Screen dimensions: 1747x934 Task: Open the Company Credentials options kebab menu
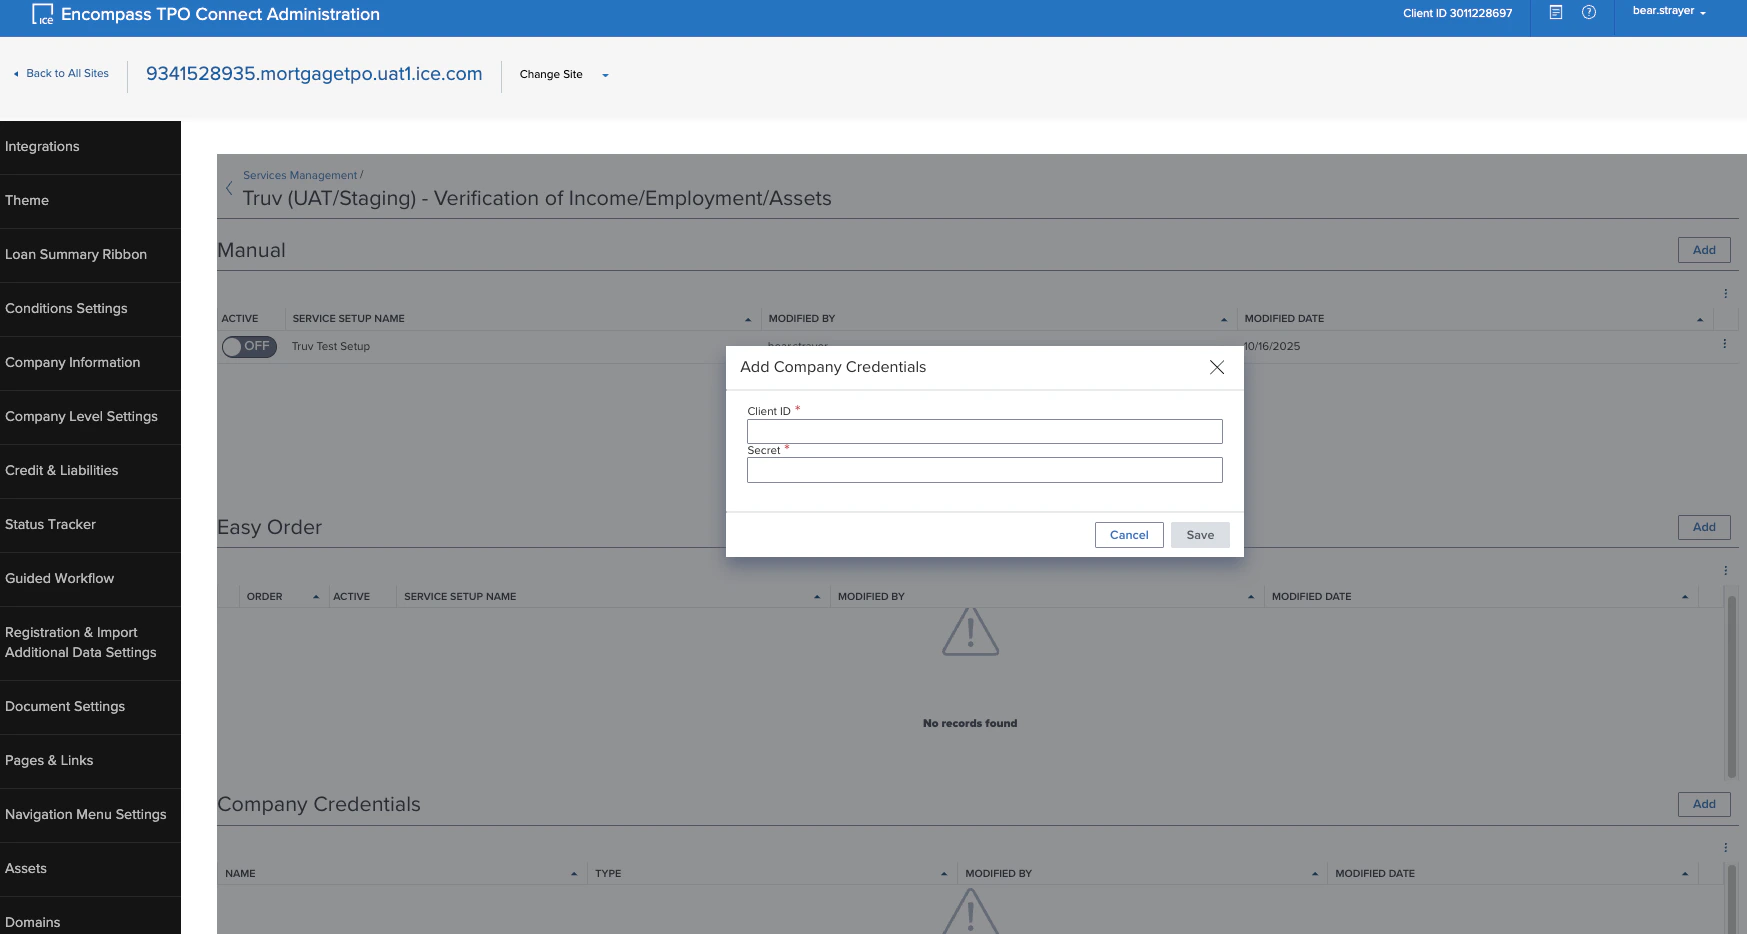click(x=1724, y=846)
